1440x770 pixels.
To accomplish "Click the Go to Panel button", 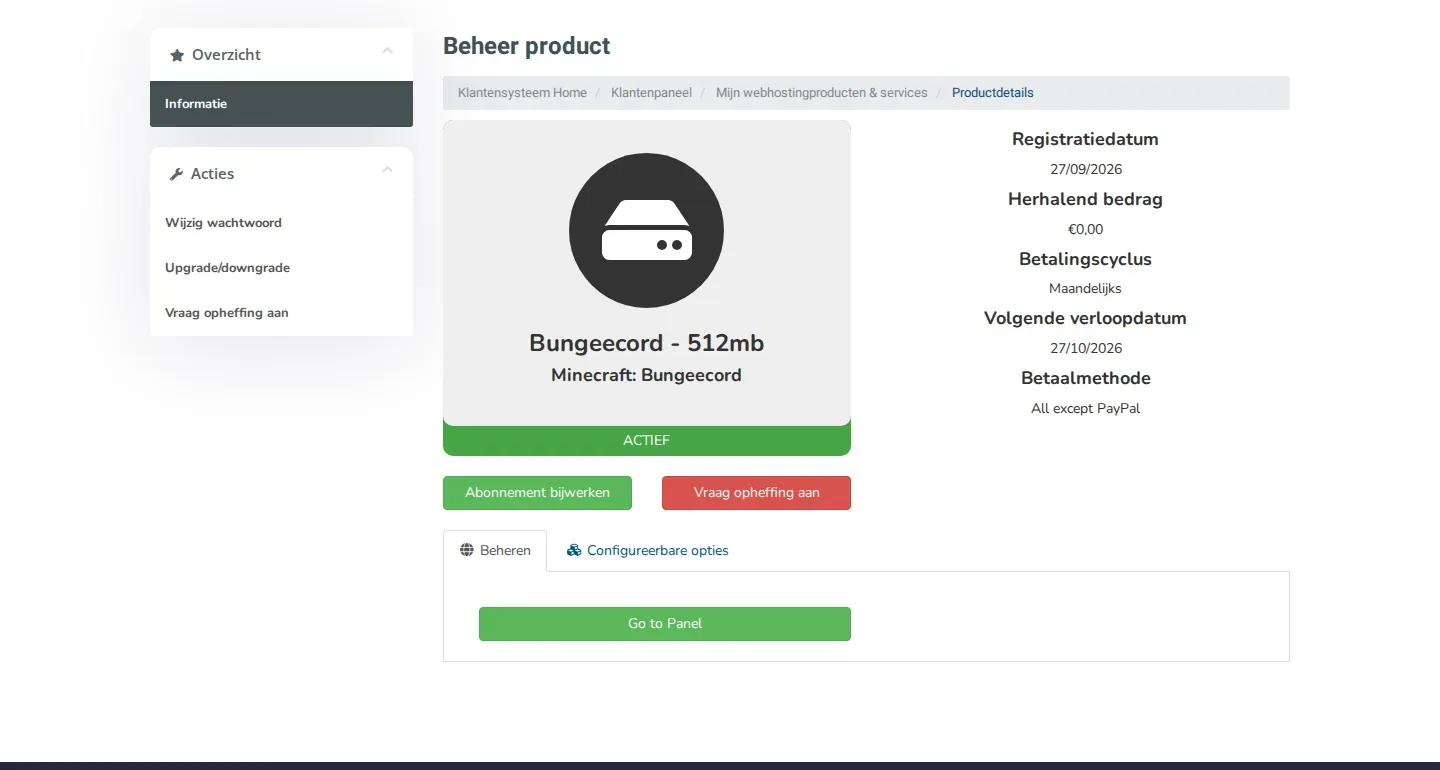I will click(x=665, y=624).
